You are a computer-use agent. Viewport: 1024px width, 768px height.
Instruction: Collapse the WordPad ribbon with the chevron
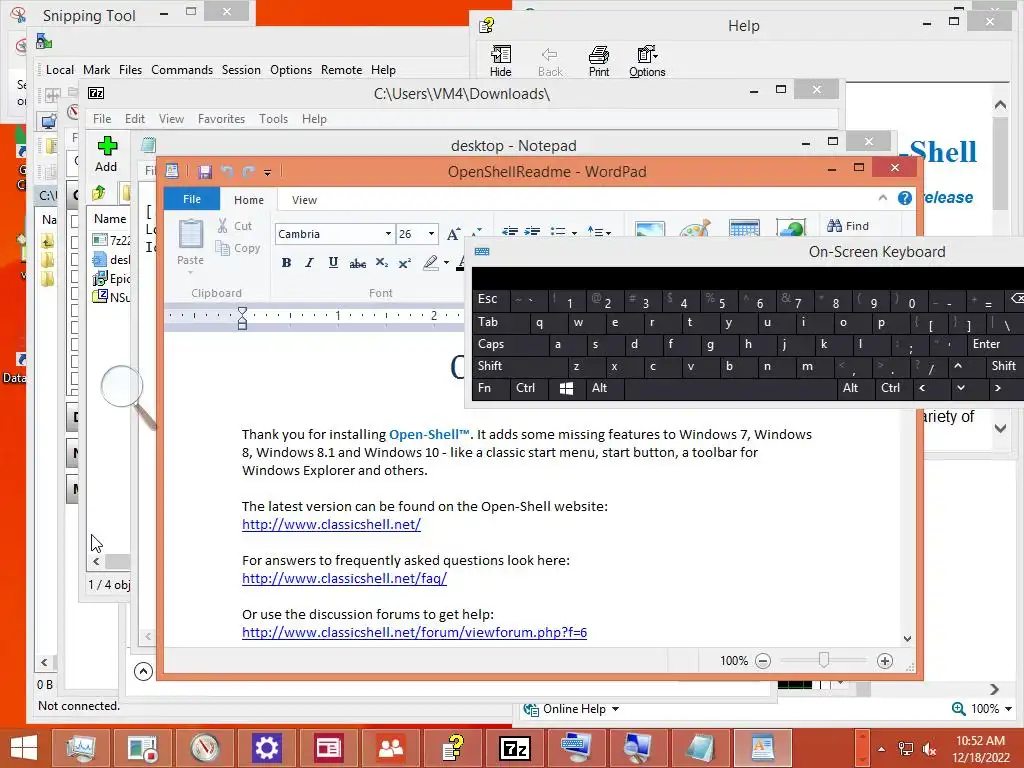coord(883,197)
